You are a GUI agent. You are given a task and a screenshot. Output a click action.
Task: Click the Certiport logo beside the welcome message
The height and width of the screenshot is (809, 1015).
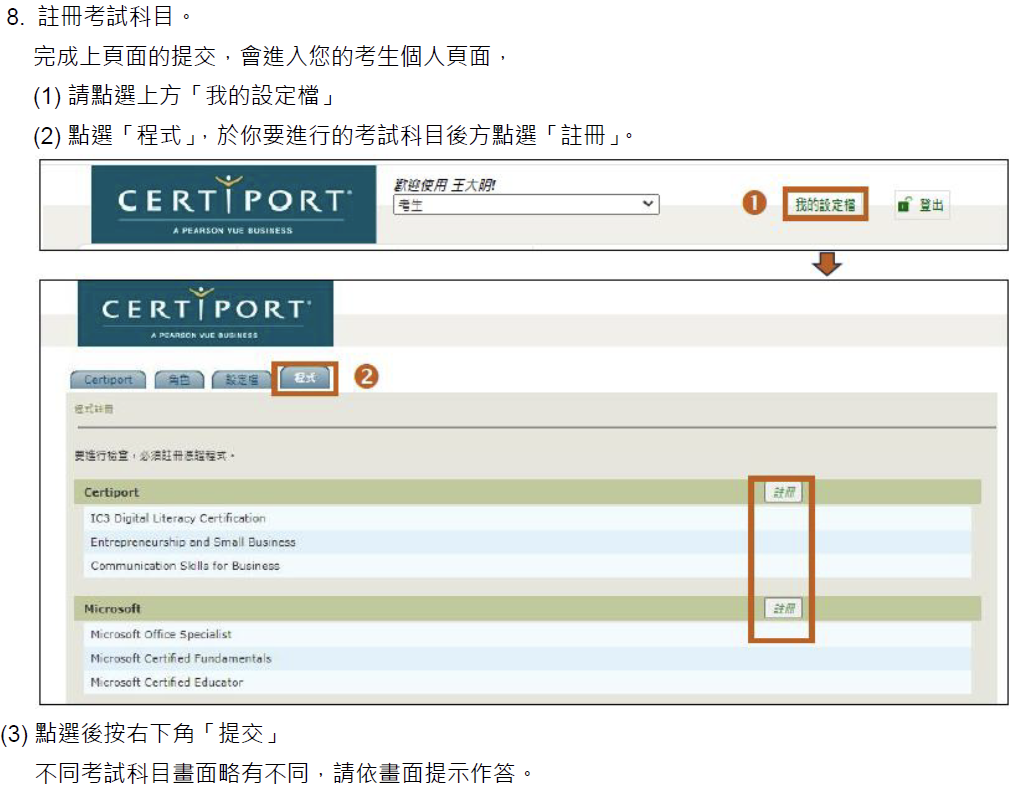pos(234,205)
